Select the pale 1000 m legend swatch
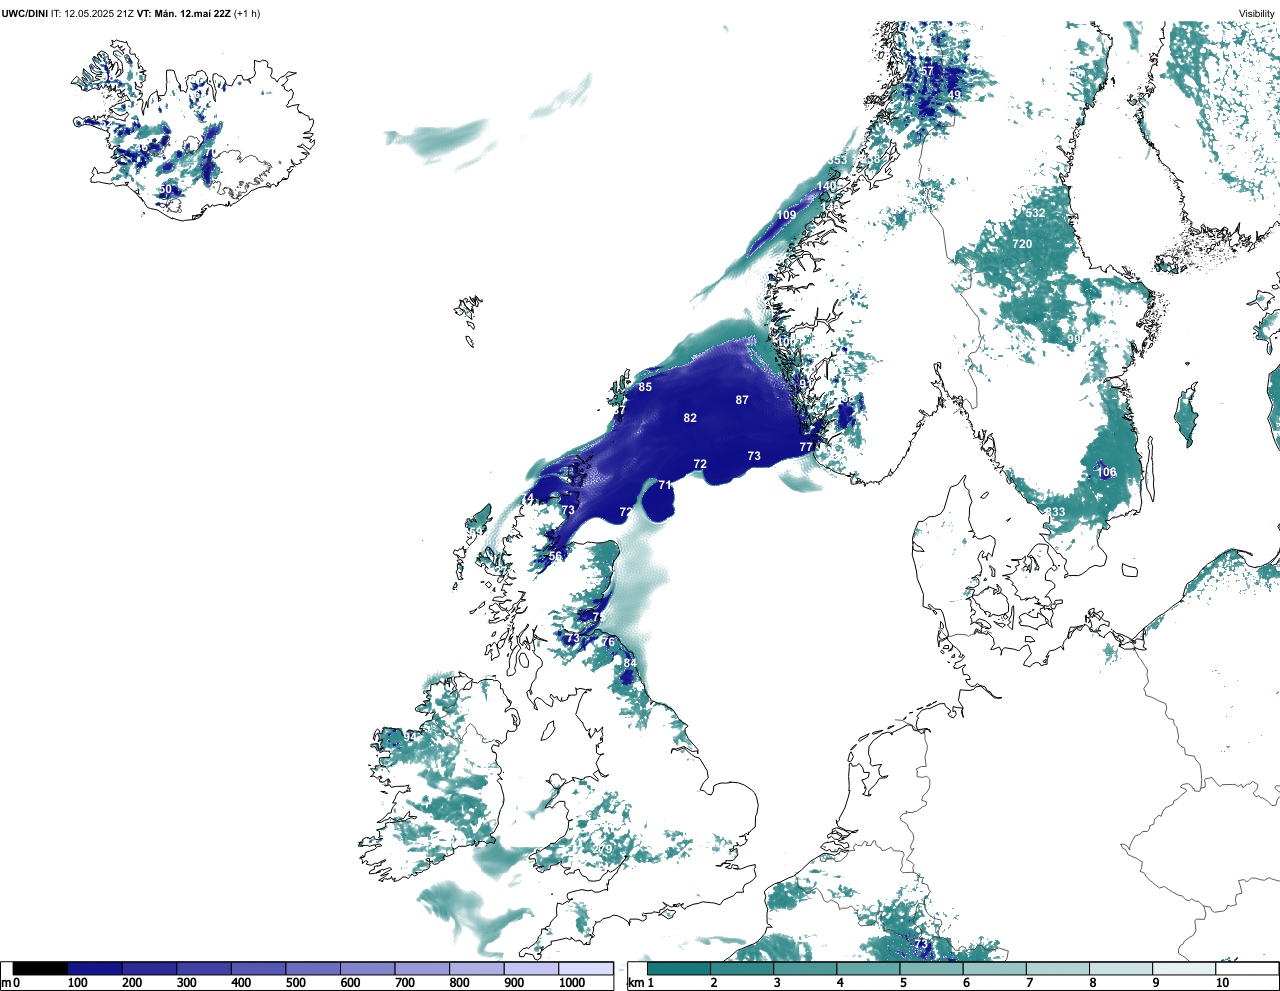This screenshot has height=991, width=1280. click(586, 968)
